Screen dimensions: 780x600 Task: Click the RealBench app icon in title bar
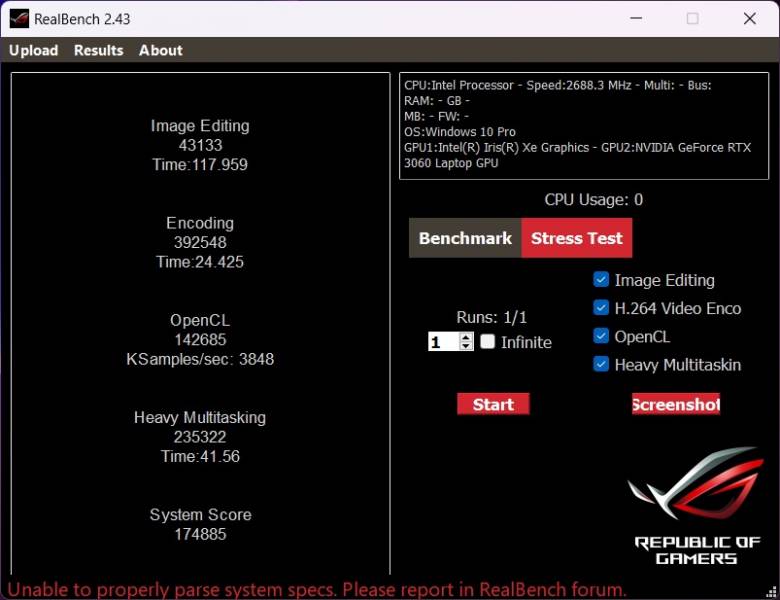tap(19, 19)
